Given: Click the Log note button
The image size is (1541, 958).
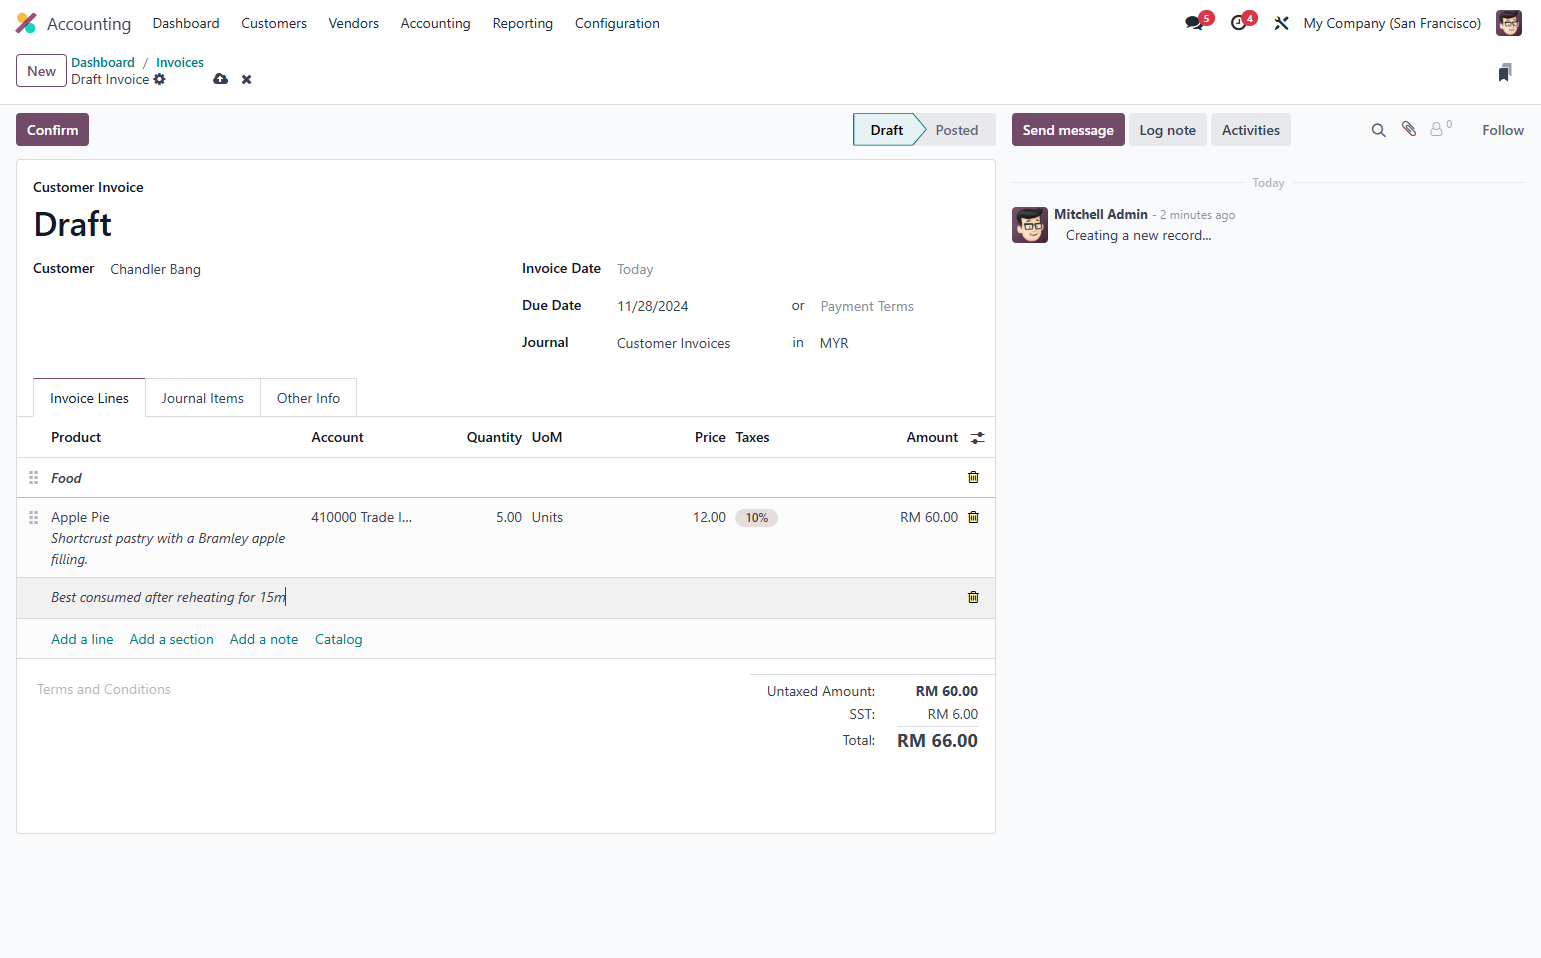Looking at the screenshot, I should tap(1167, 130).
